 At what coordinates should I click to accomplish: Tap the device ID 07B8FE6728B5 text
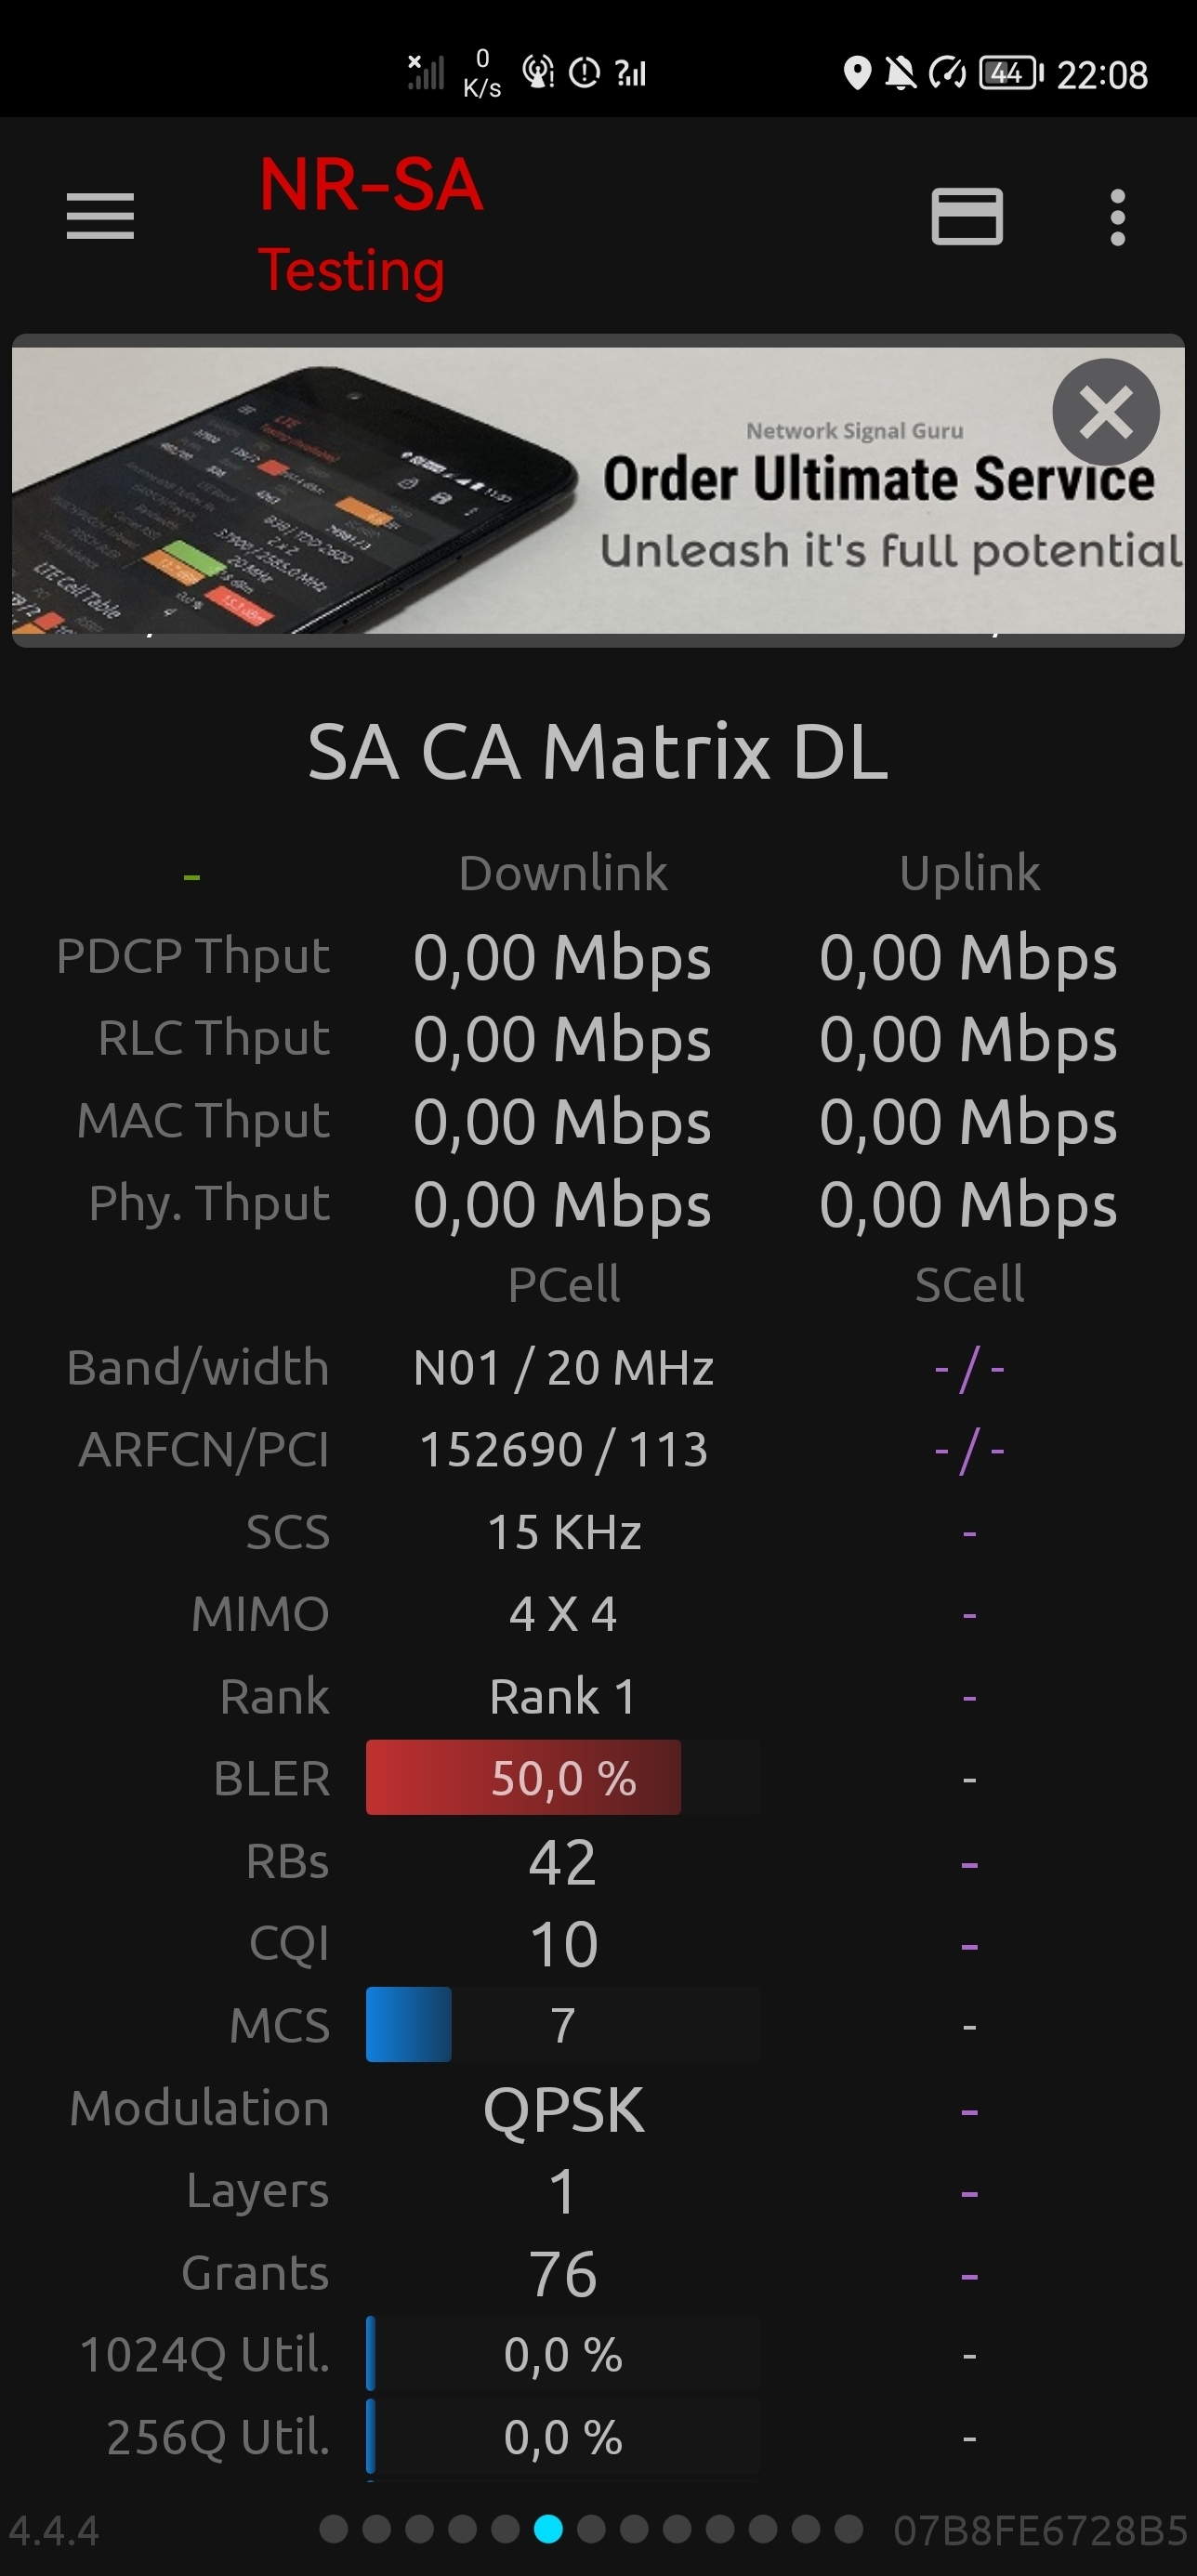point(1040,2530)
